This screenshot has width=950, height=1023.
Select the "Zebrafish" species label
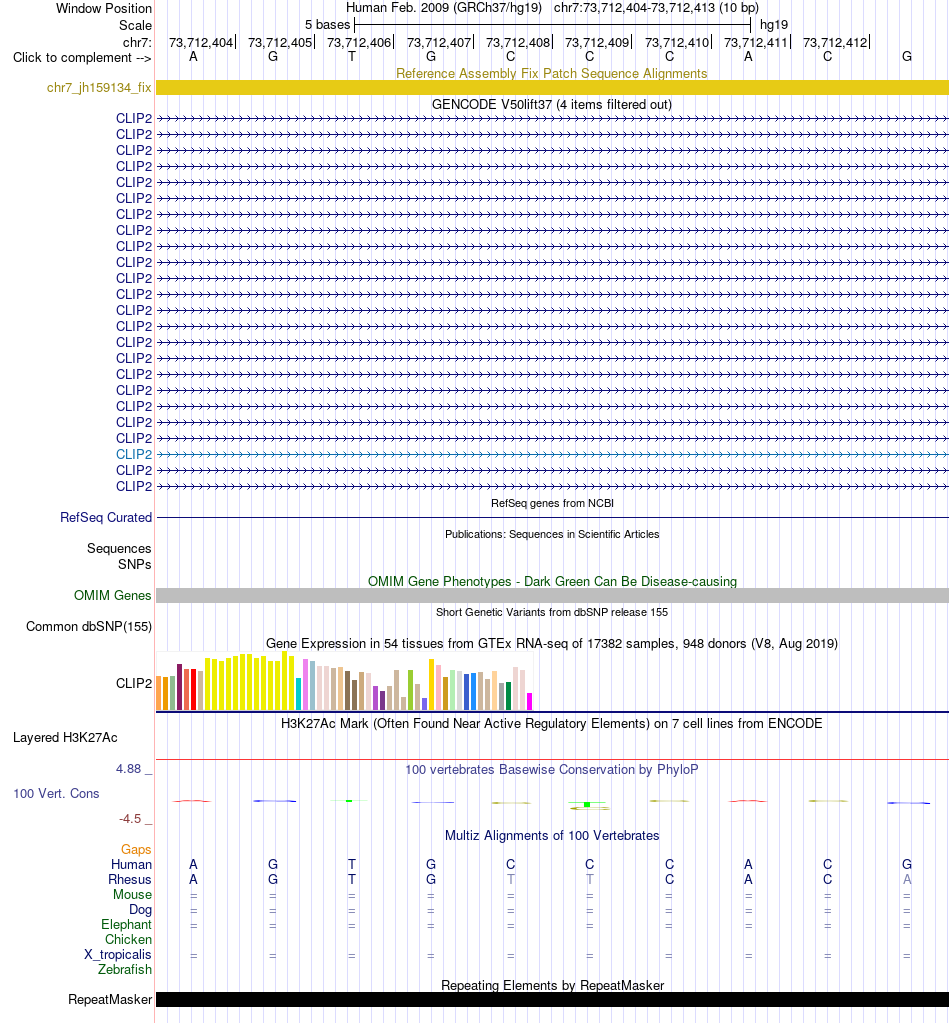click(125, 970)
